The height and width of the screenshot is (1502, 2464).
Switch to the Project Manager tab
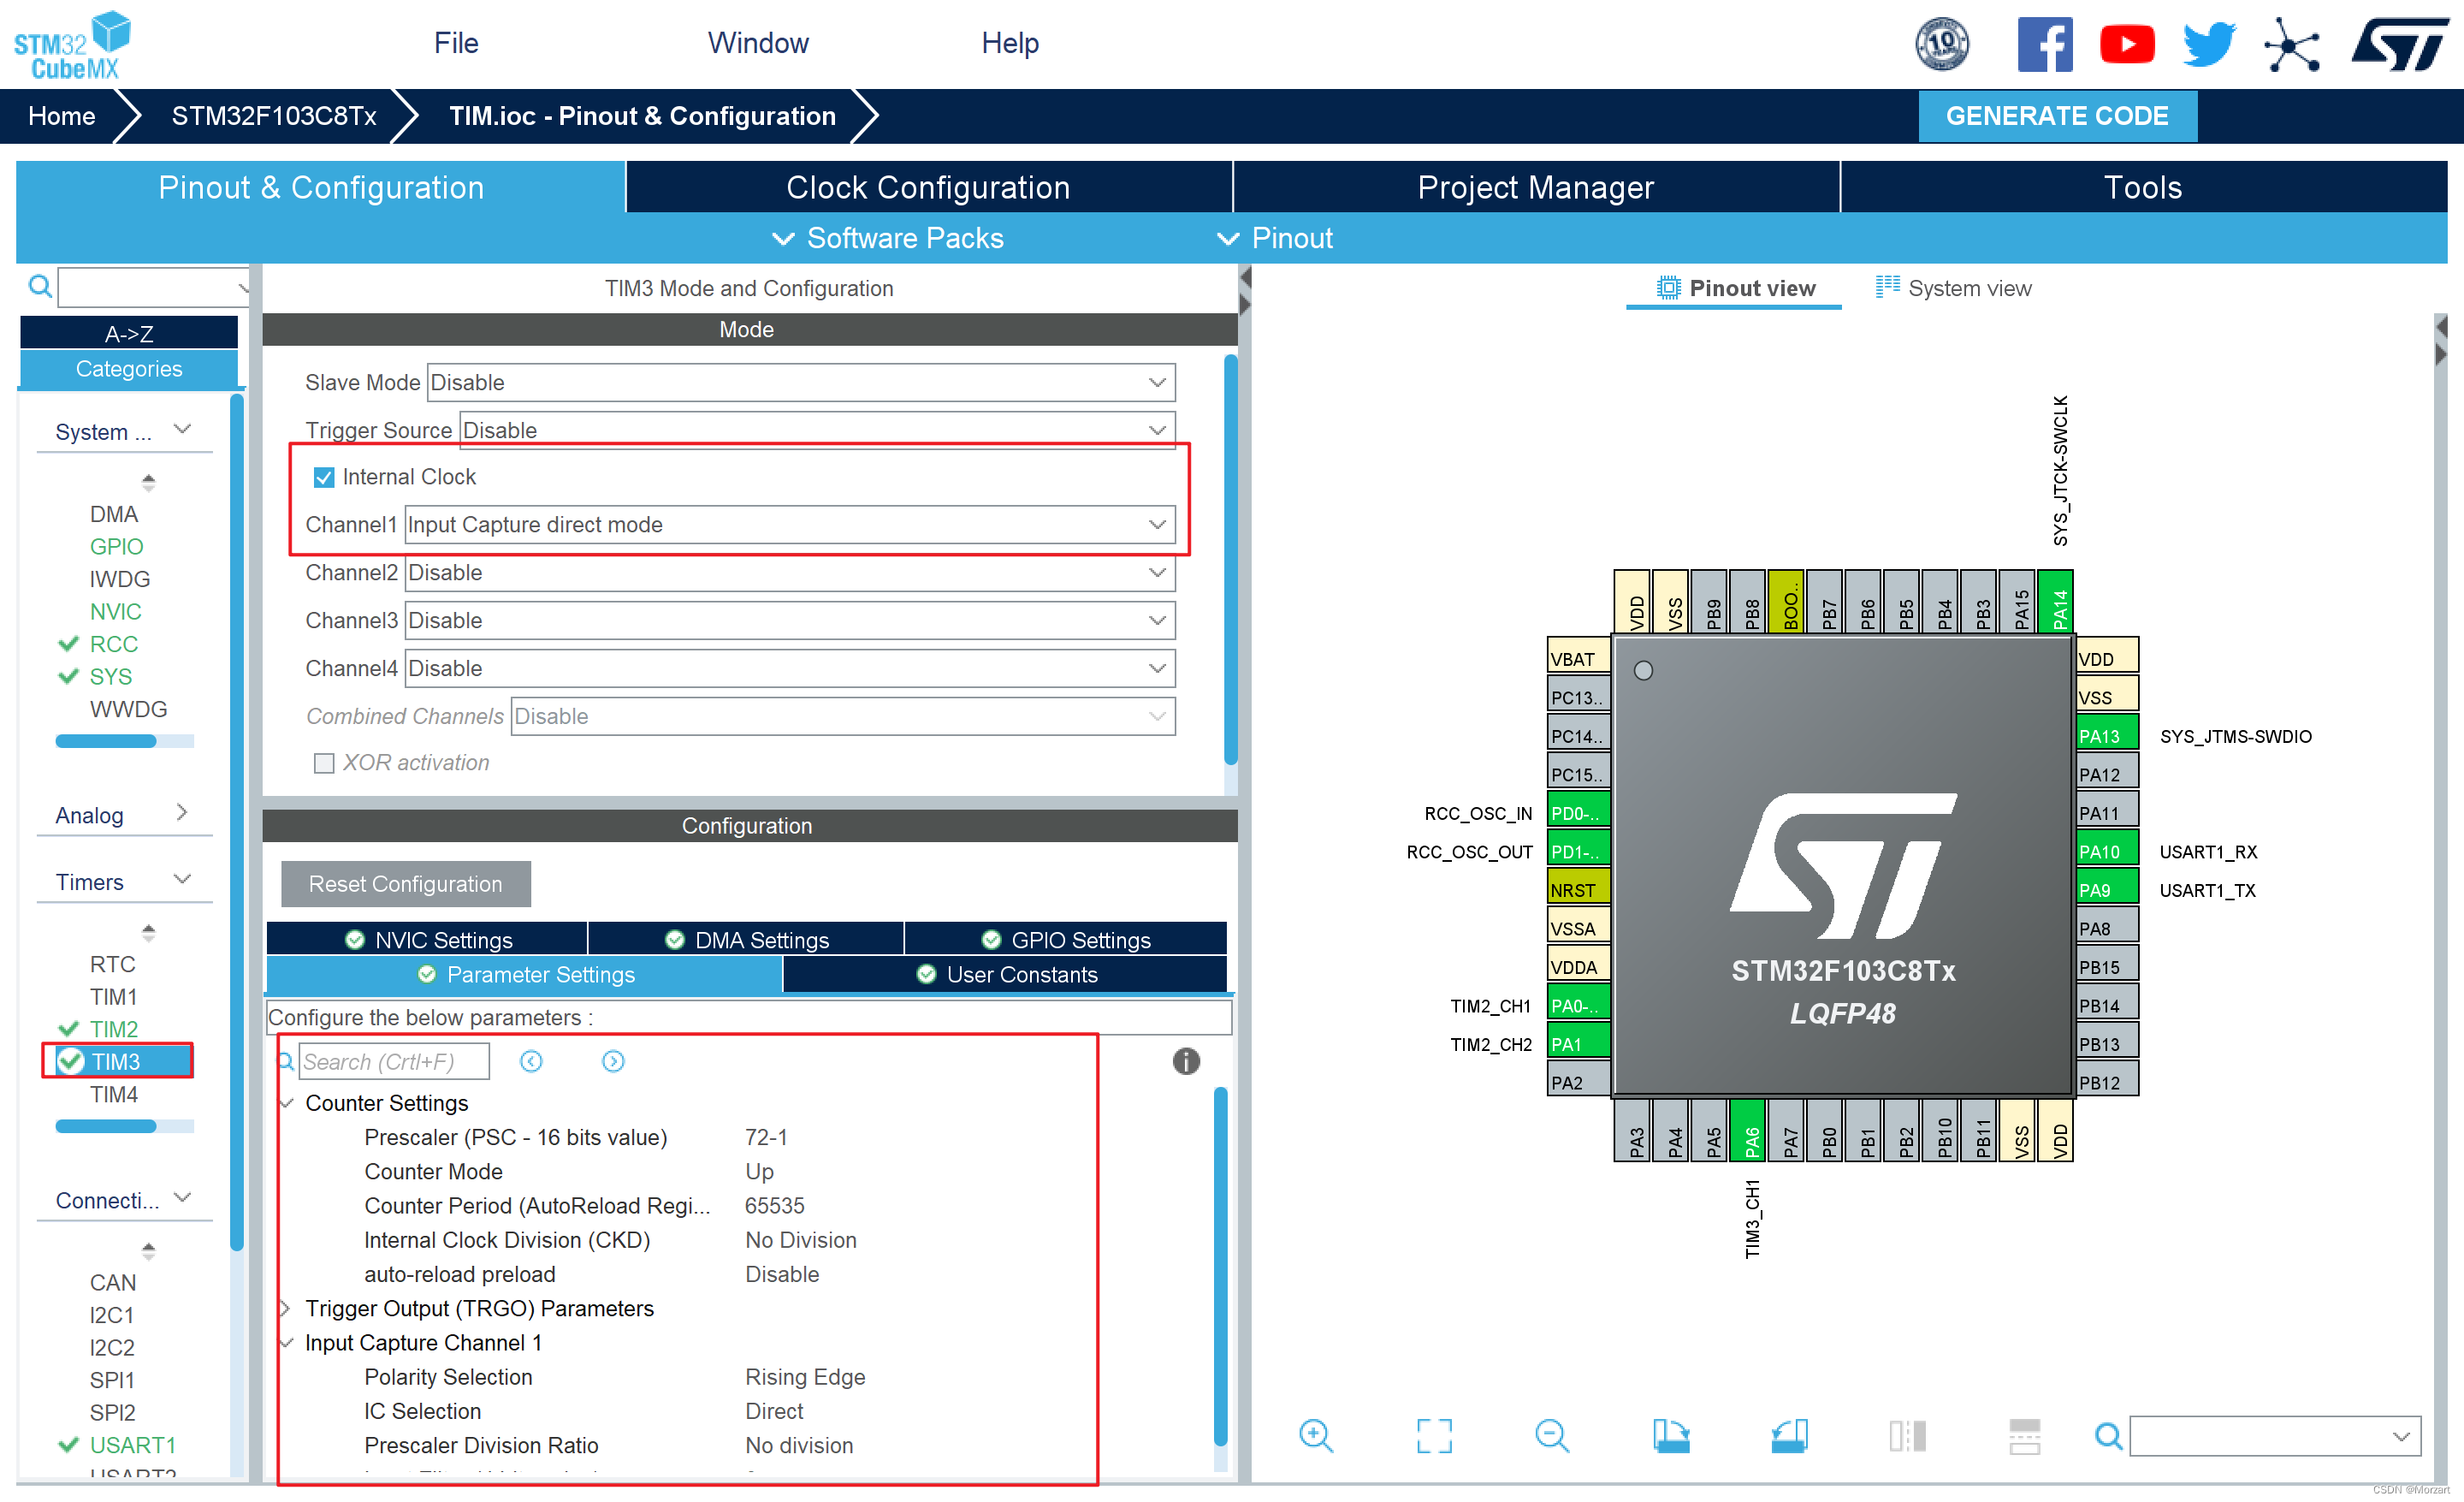(1536, 187)
